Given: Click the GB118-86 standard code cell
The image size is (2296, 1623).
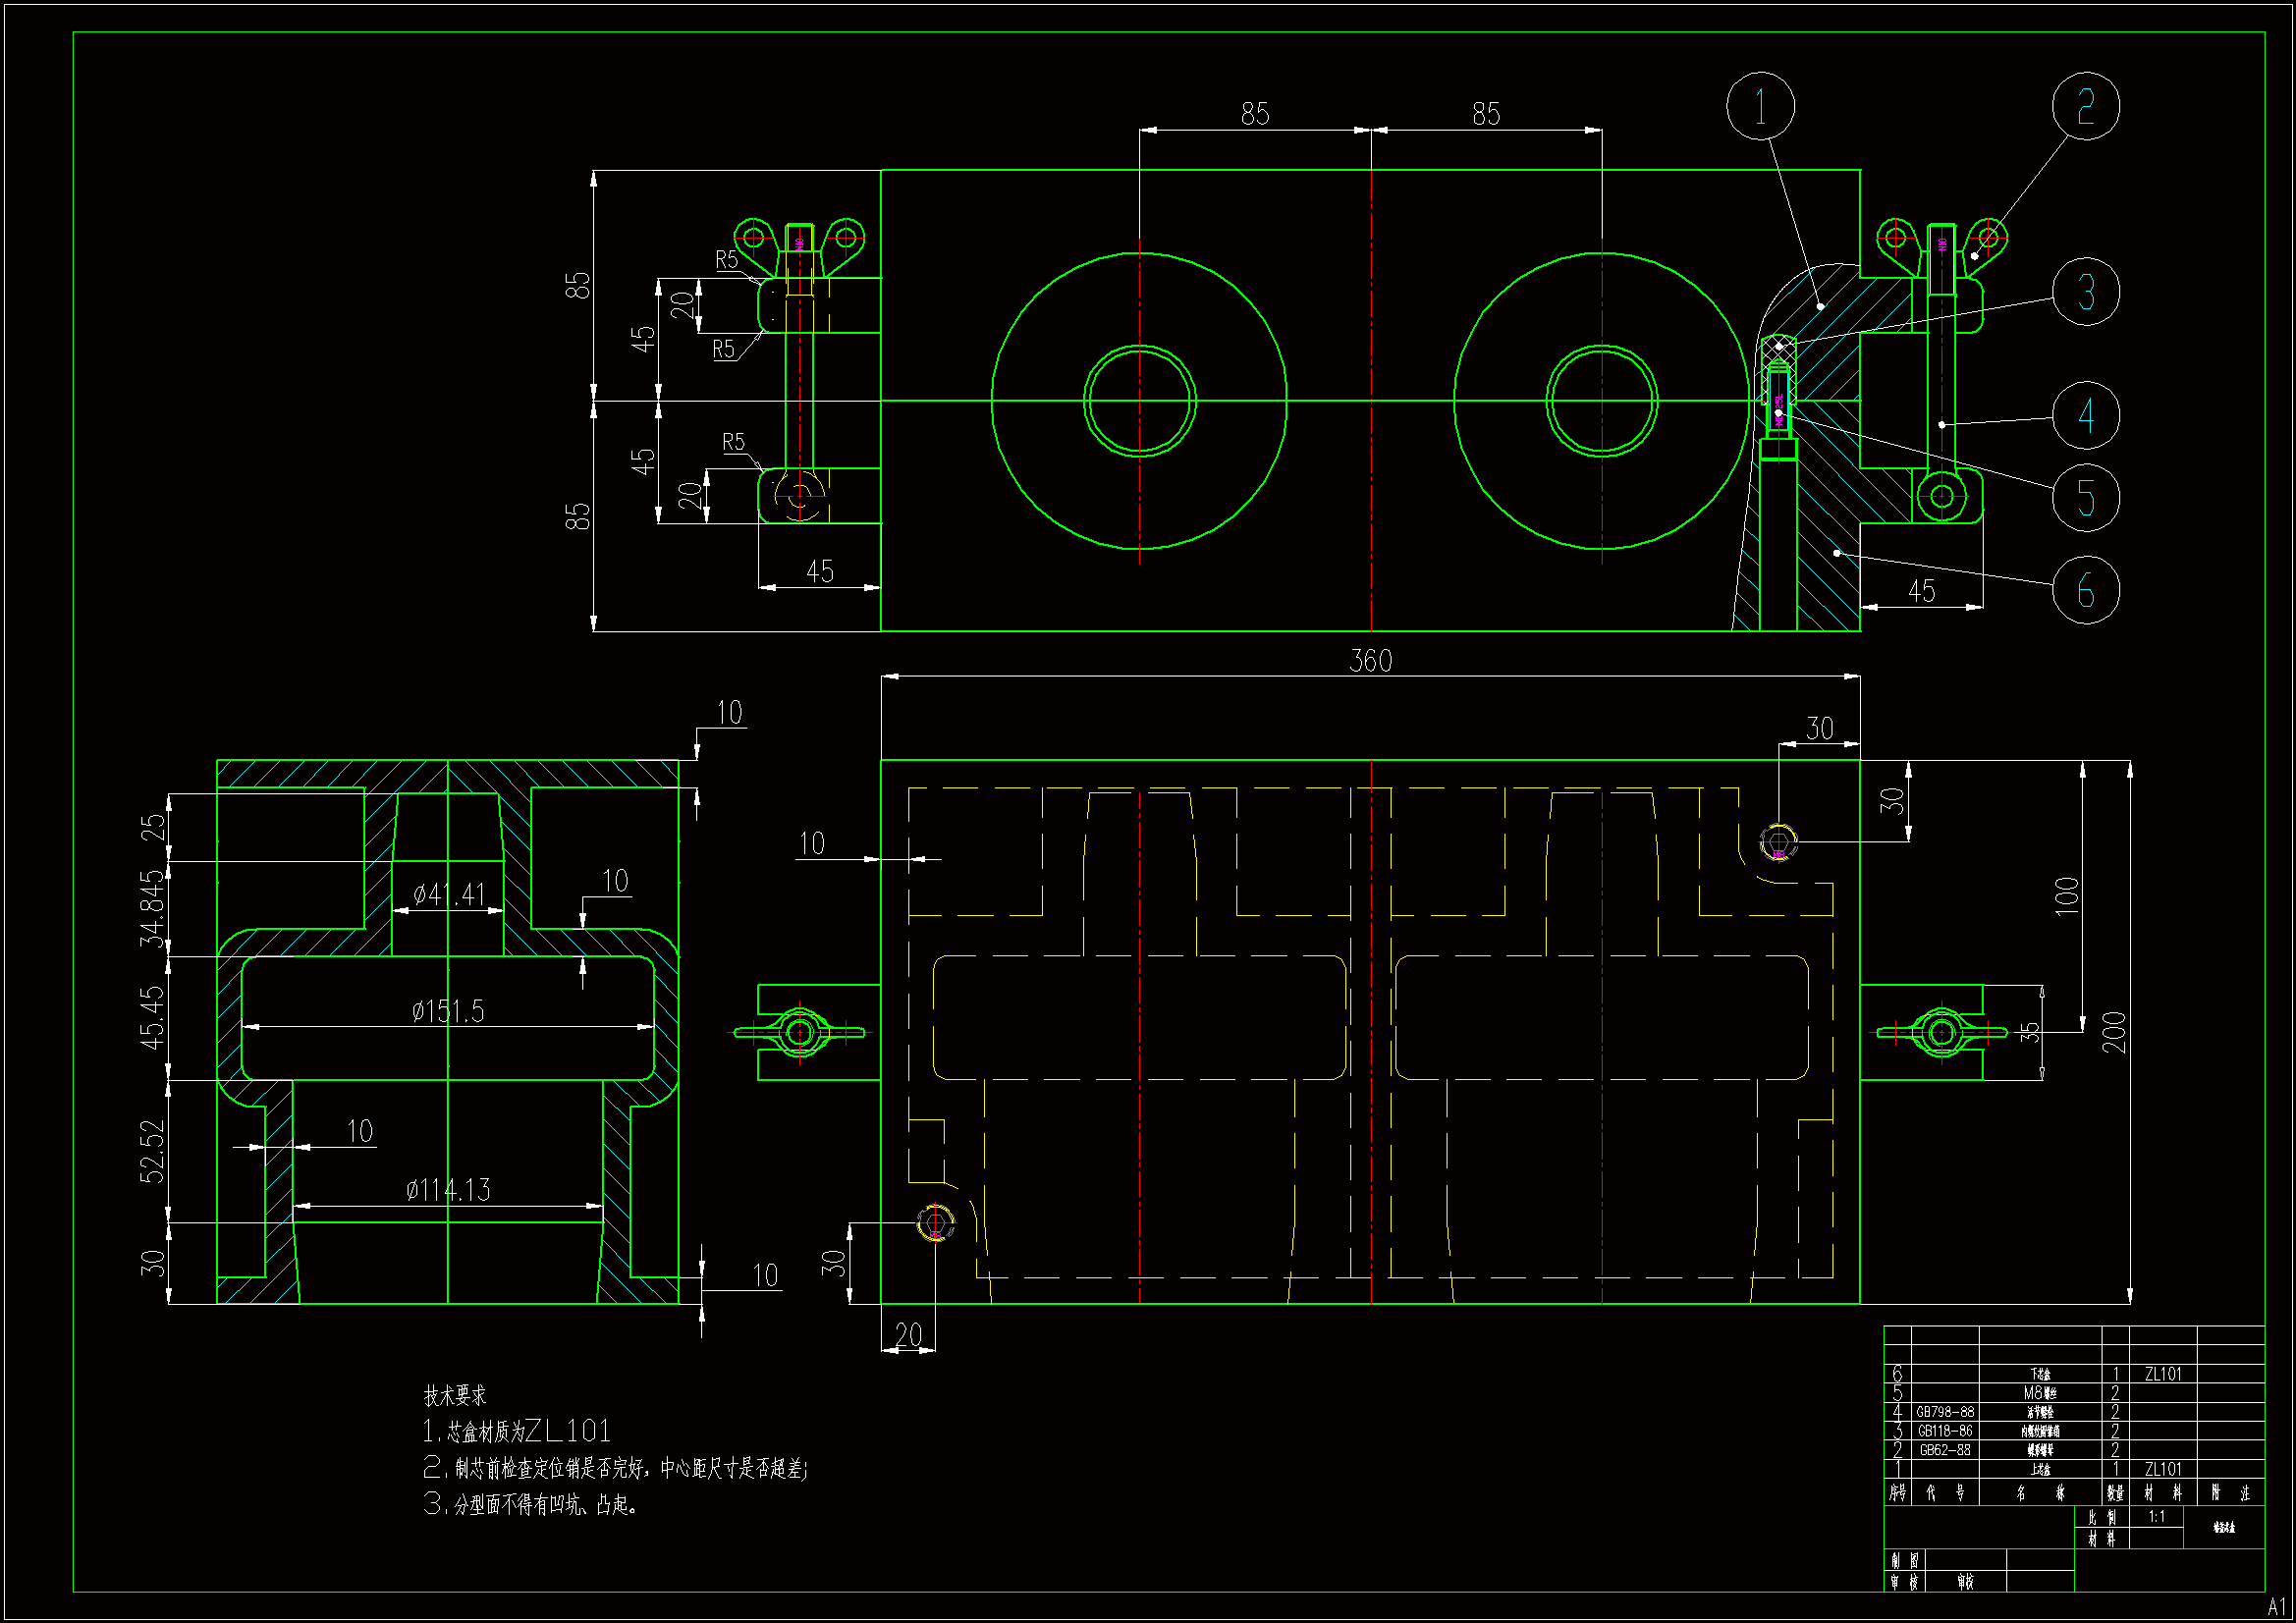Looking at the screenshot, I should 1944,1431.
